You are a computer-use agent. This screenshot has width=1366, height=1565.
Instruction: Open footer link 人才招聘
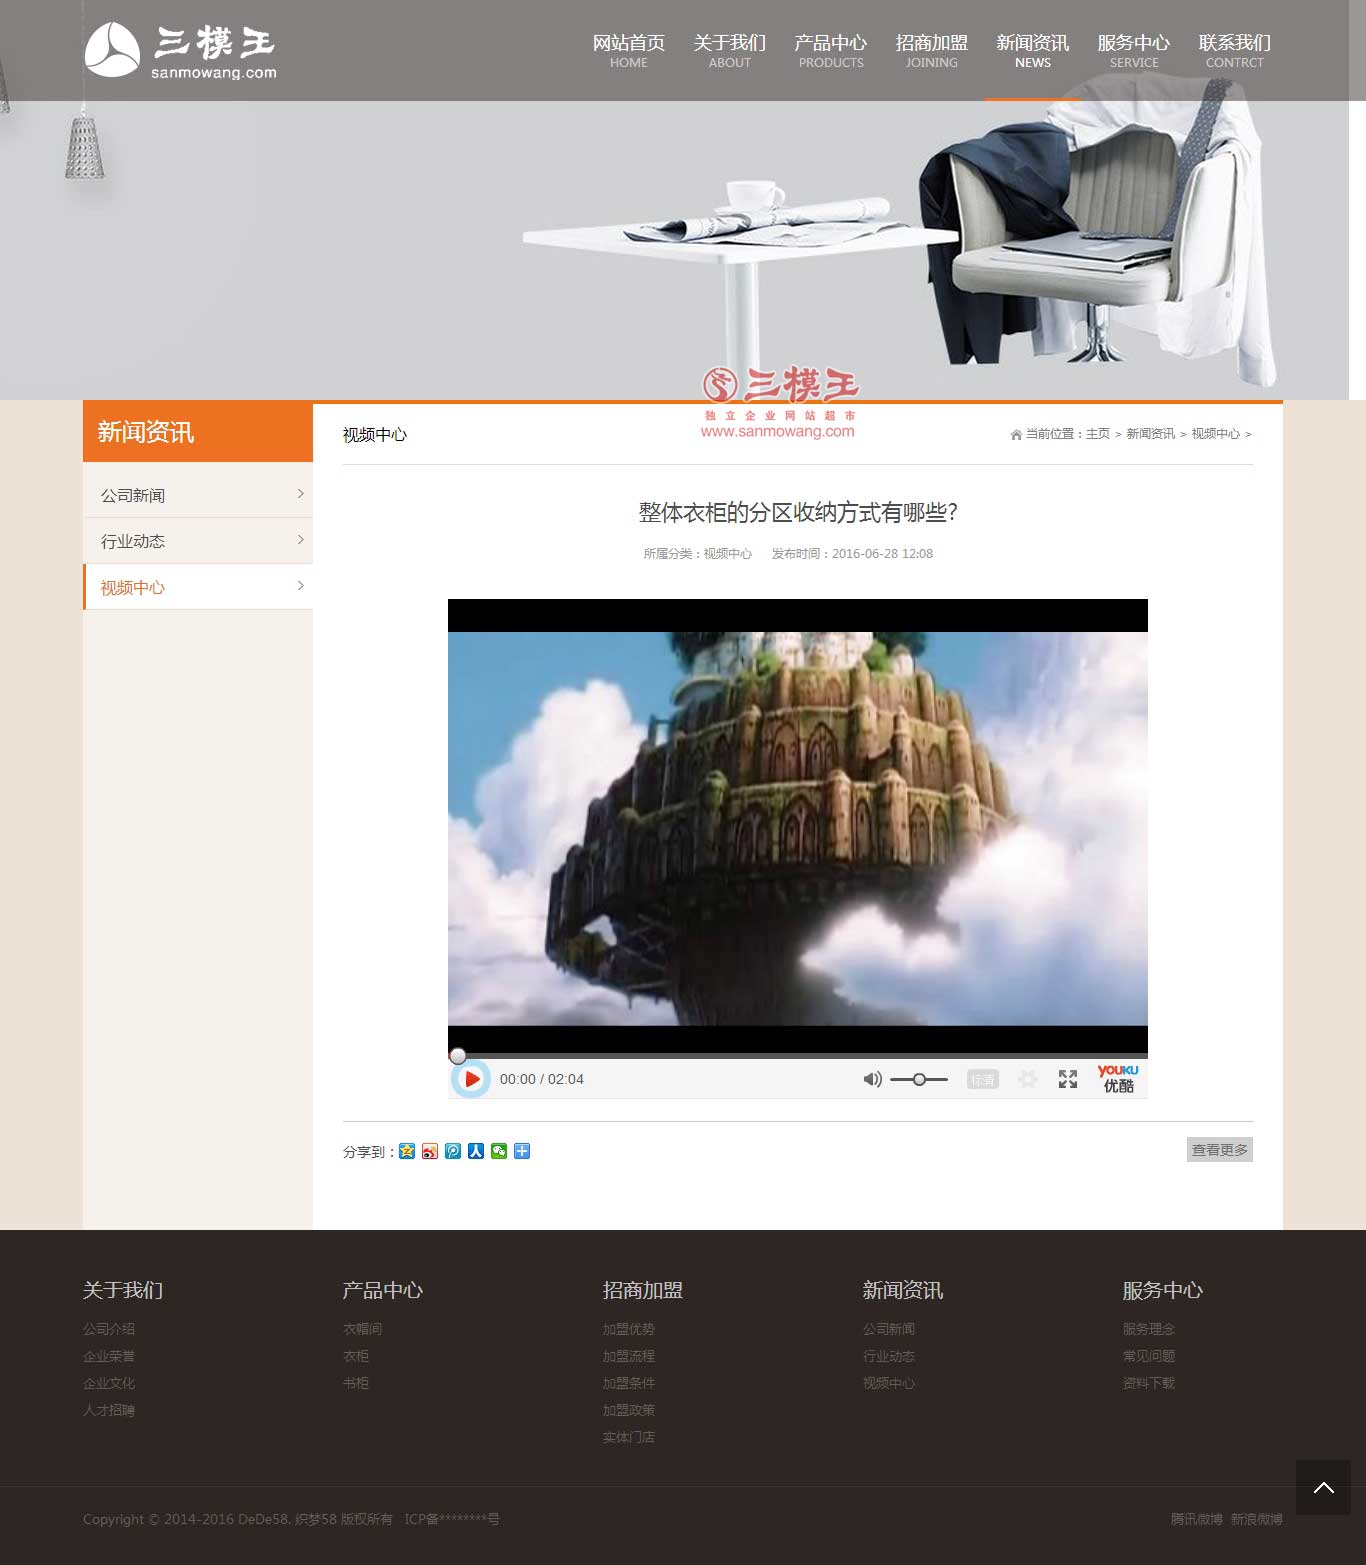(x=109, y=1410)
